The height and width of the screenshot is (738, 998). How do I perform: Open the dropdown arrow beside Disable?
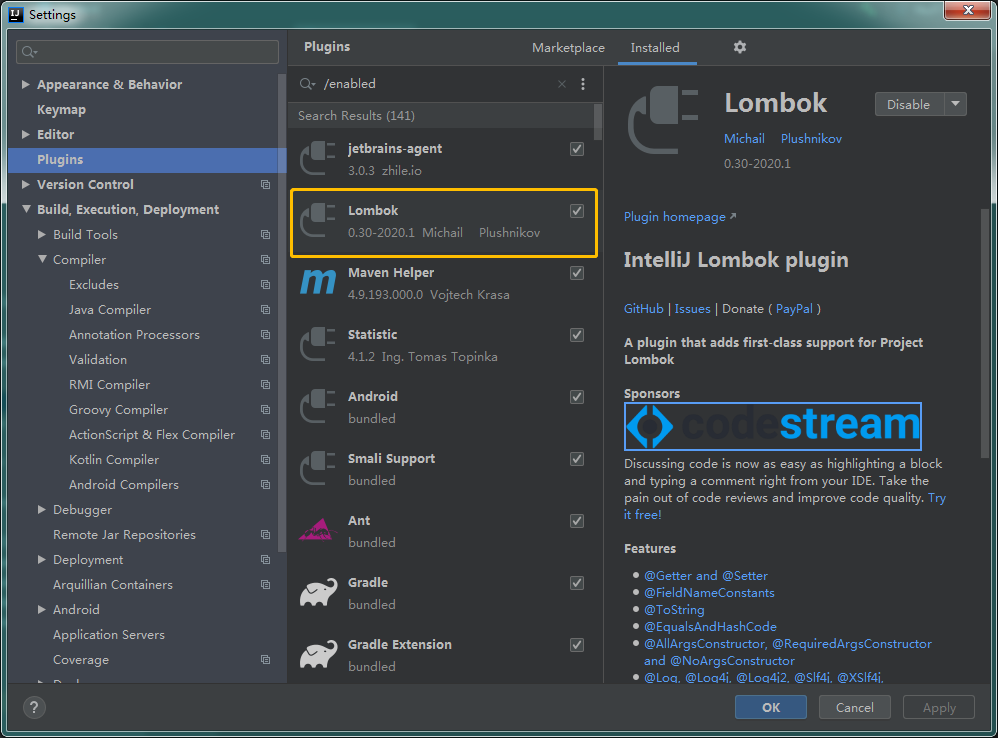coord(955,104)
